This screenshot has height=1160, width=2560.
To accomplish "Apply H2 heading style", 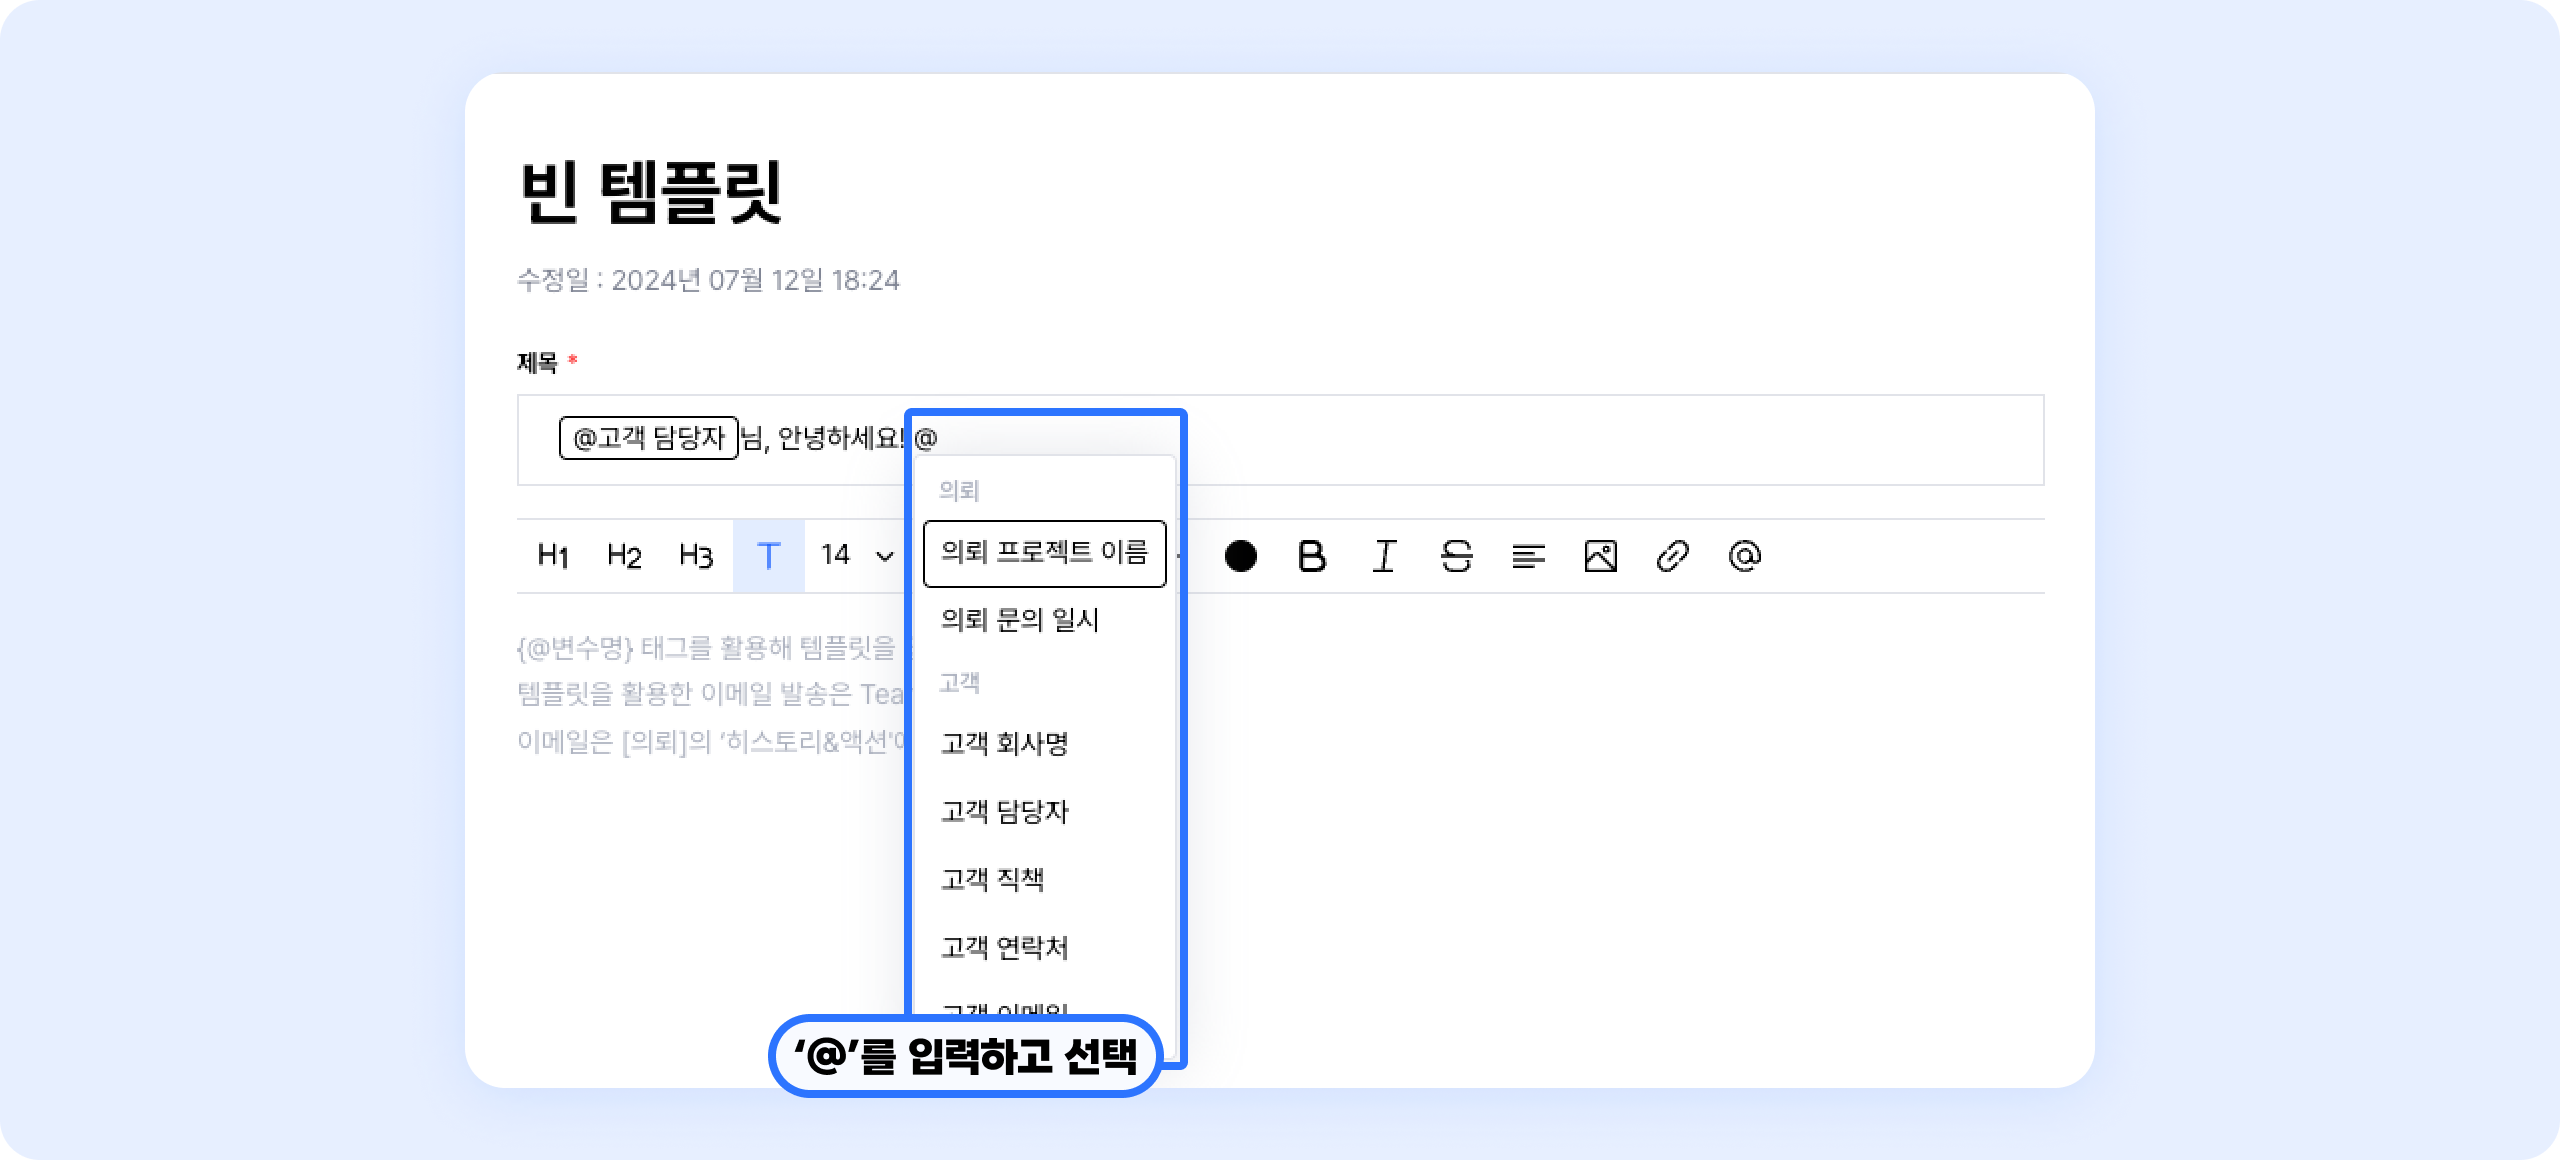I will pyautogui.click(x=624, y=556).
